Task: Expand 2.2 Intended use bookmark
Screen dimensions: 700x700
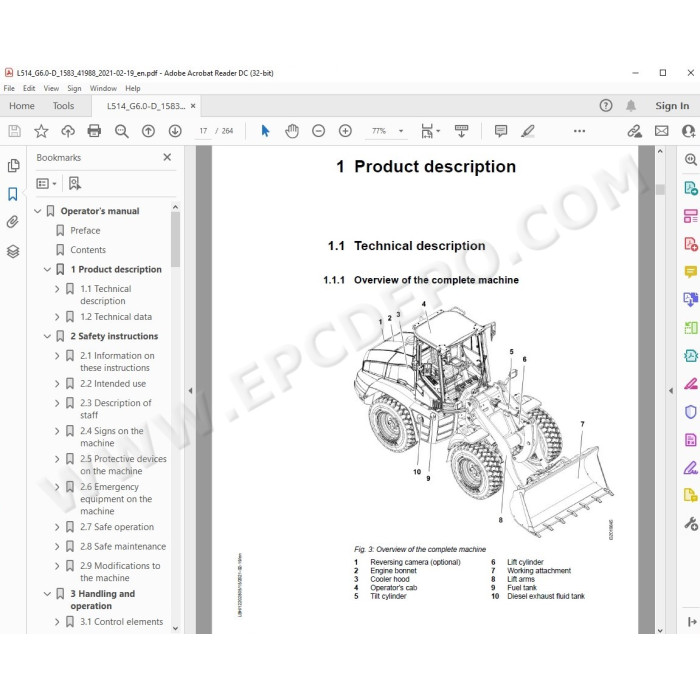Action: coord(57,383)
